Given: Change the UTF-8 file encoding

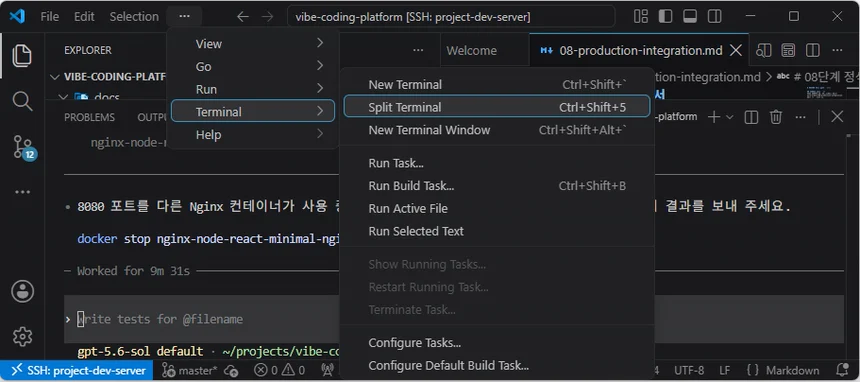Looking at the screenshot, I should pos(689,370).
